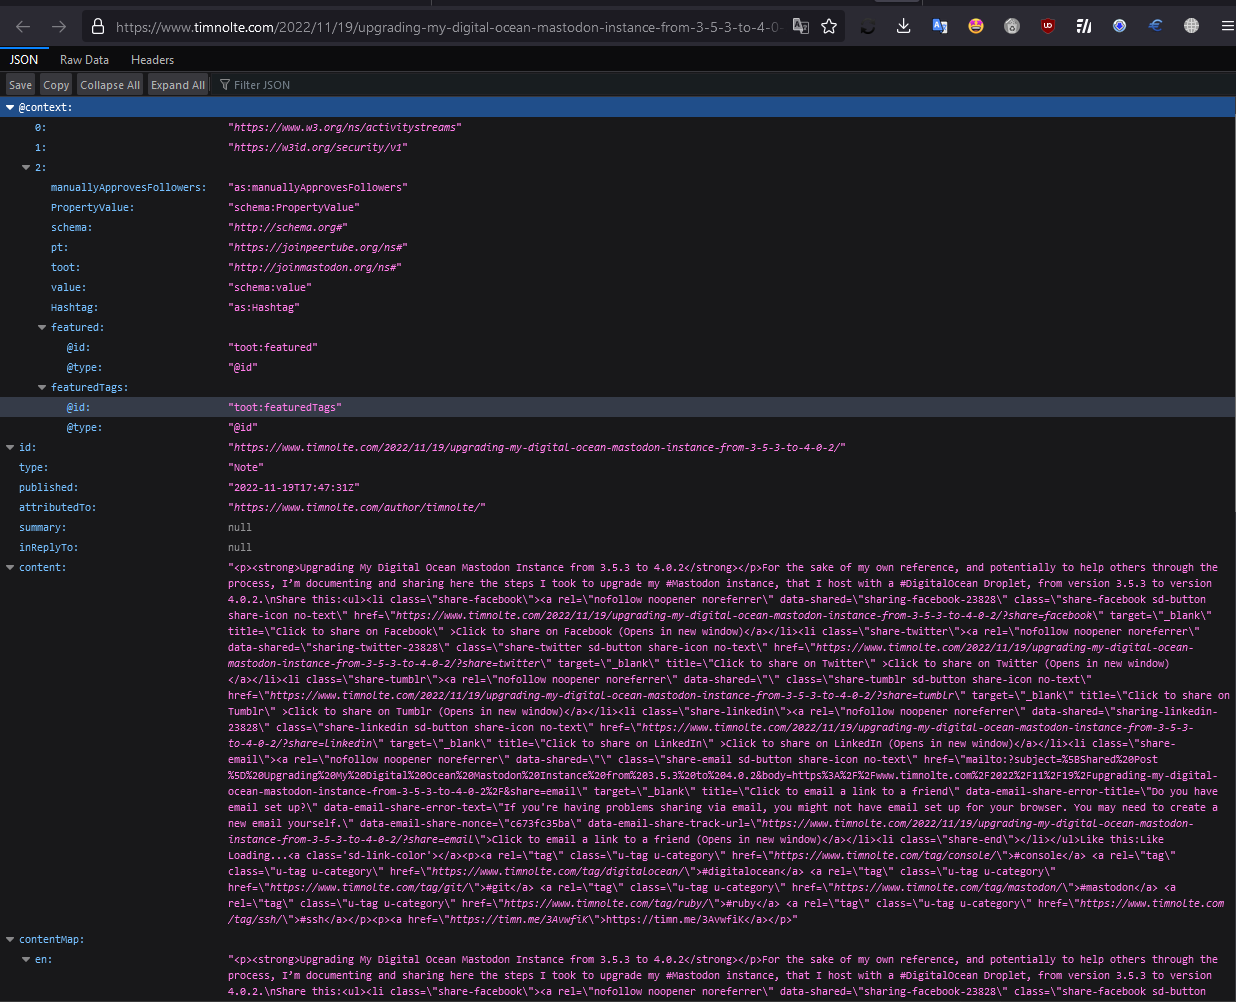The image size is (1236, 1002).
Task: Select the pt: key row
Action: [x=618, y=247]
